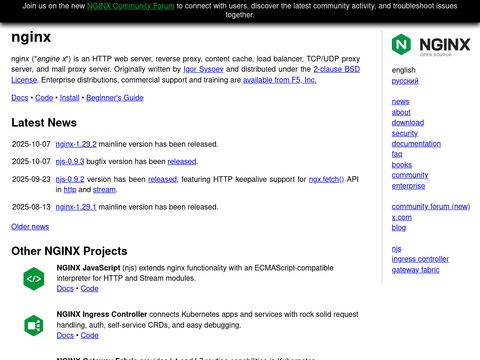Open the Beginner's Guide link
Image resolution: width=480 pixels, height=360 pixels.
pos(115,98)
